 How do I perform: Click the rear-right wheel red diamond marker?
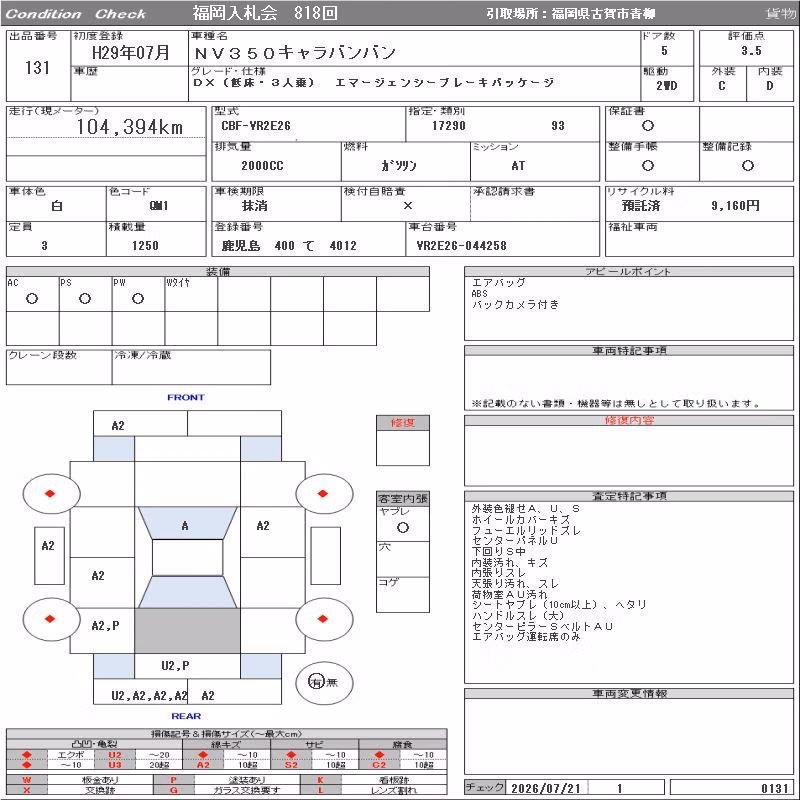click(x=322, y=619)
